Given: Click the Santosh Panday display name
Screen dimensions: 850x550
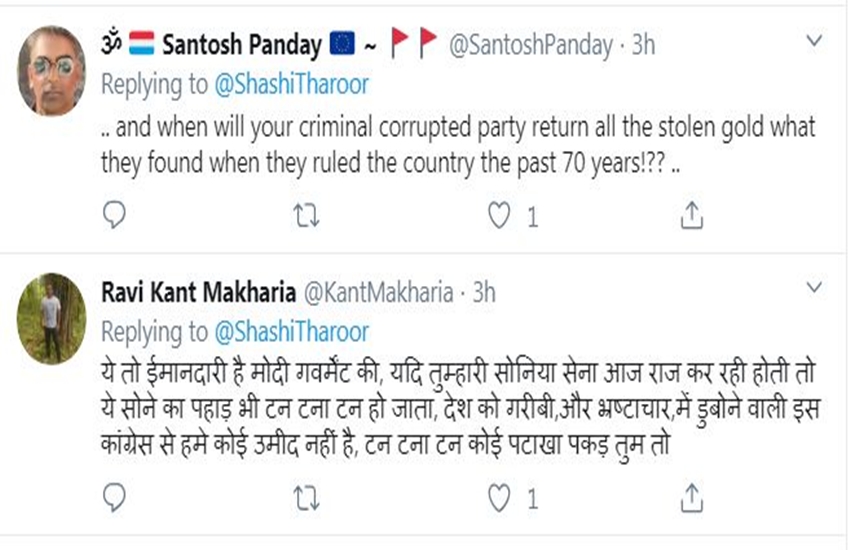Looking at the screenshot, I should [x=241, y=45].
